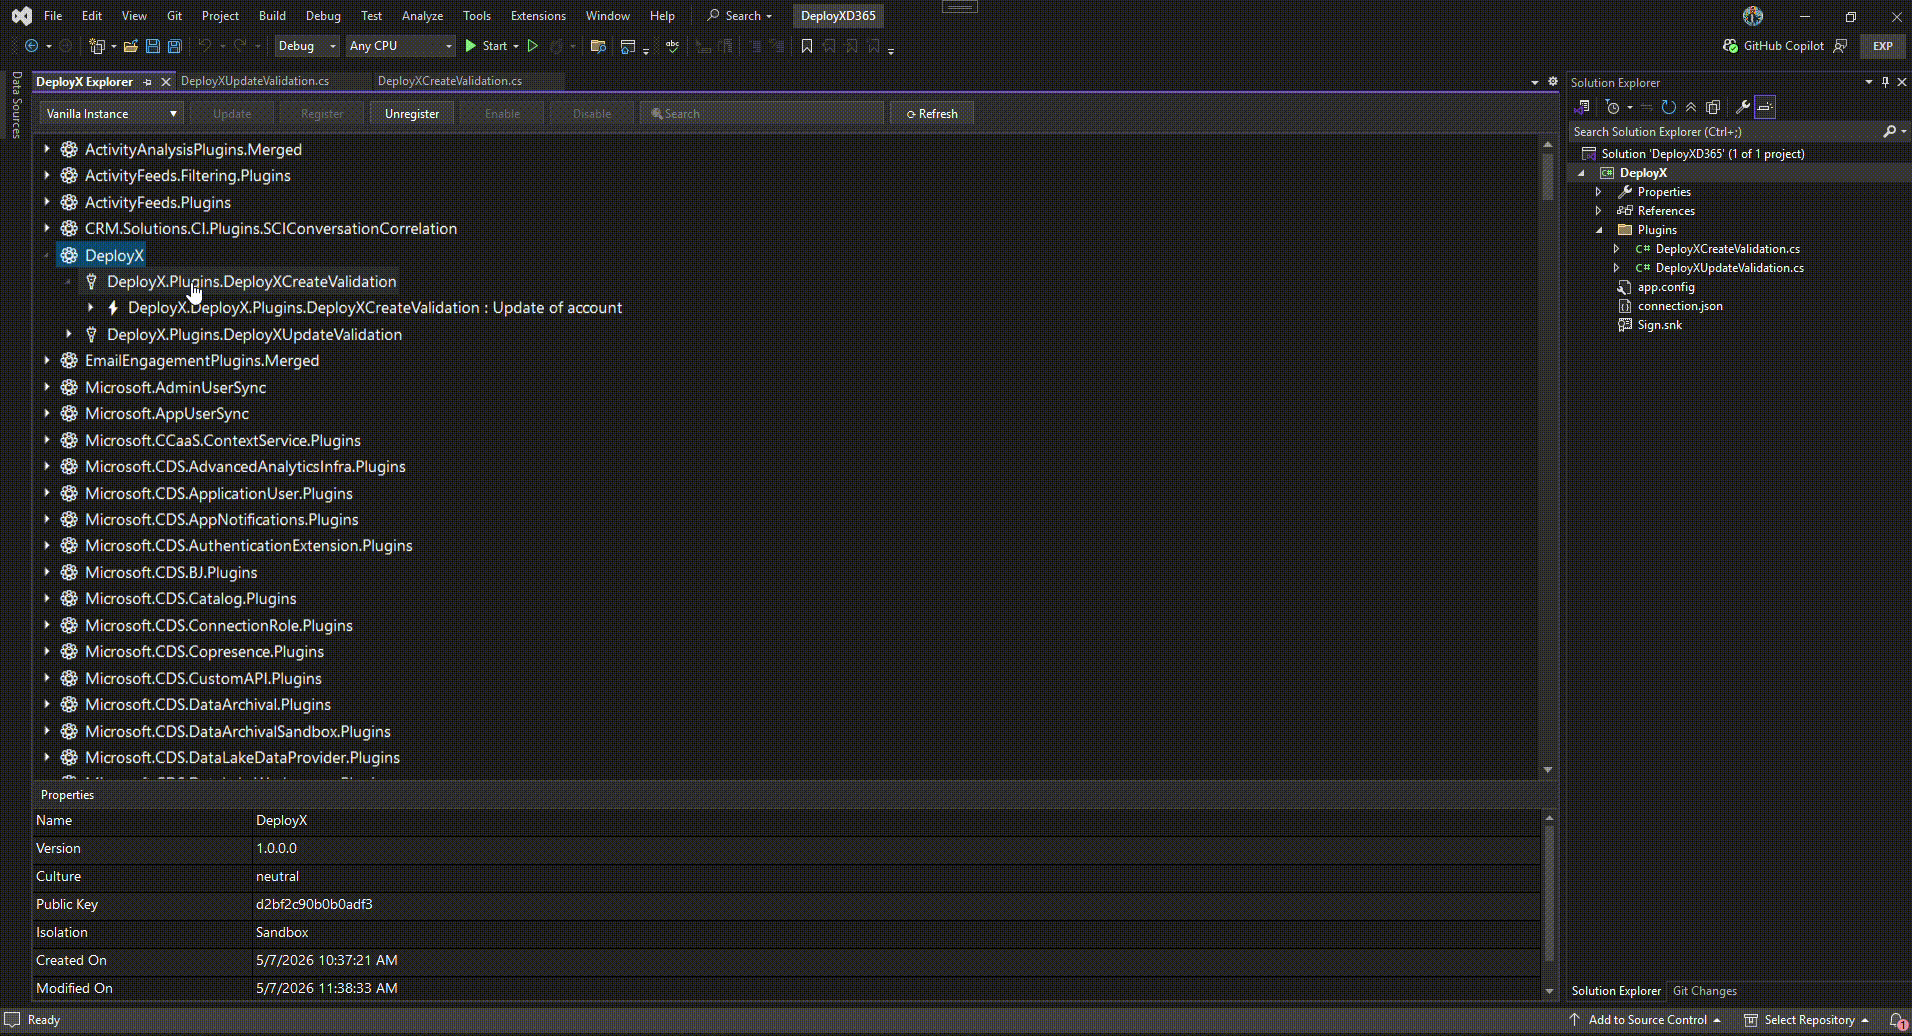
Task: Click the notifications bell in status bar
Action: (1896, 1020)
